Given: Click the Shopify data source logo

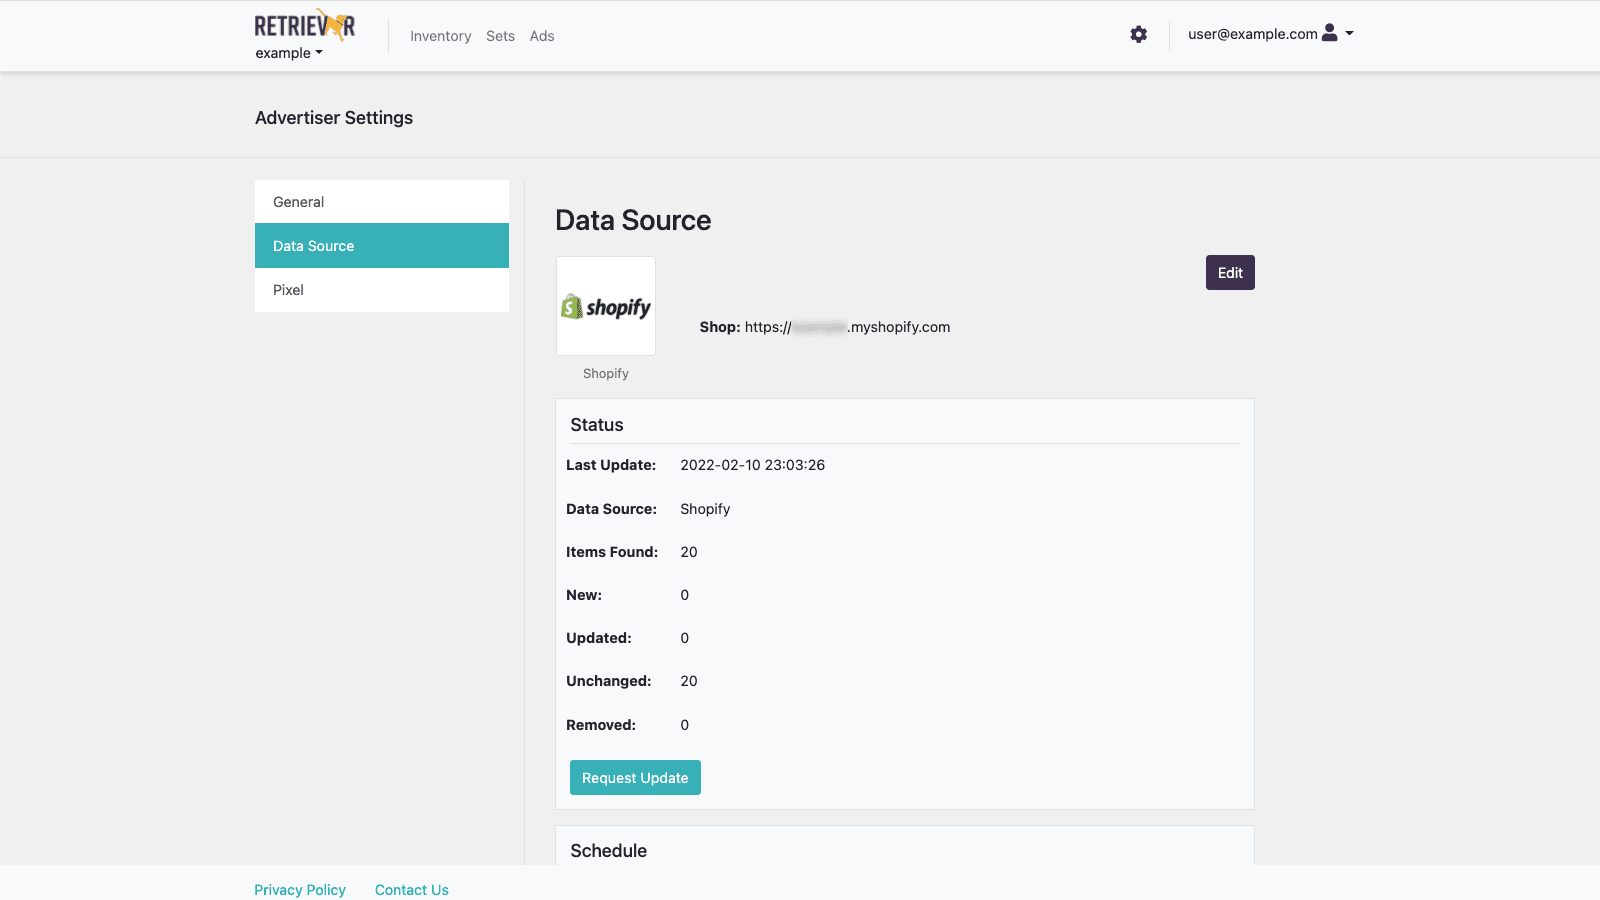Looking at the screenshot, I should (605, 306).
